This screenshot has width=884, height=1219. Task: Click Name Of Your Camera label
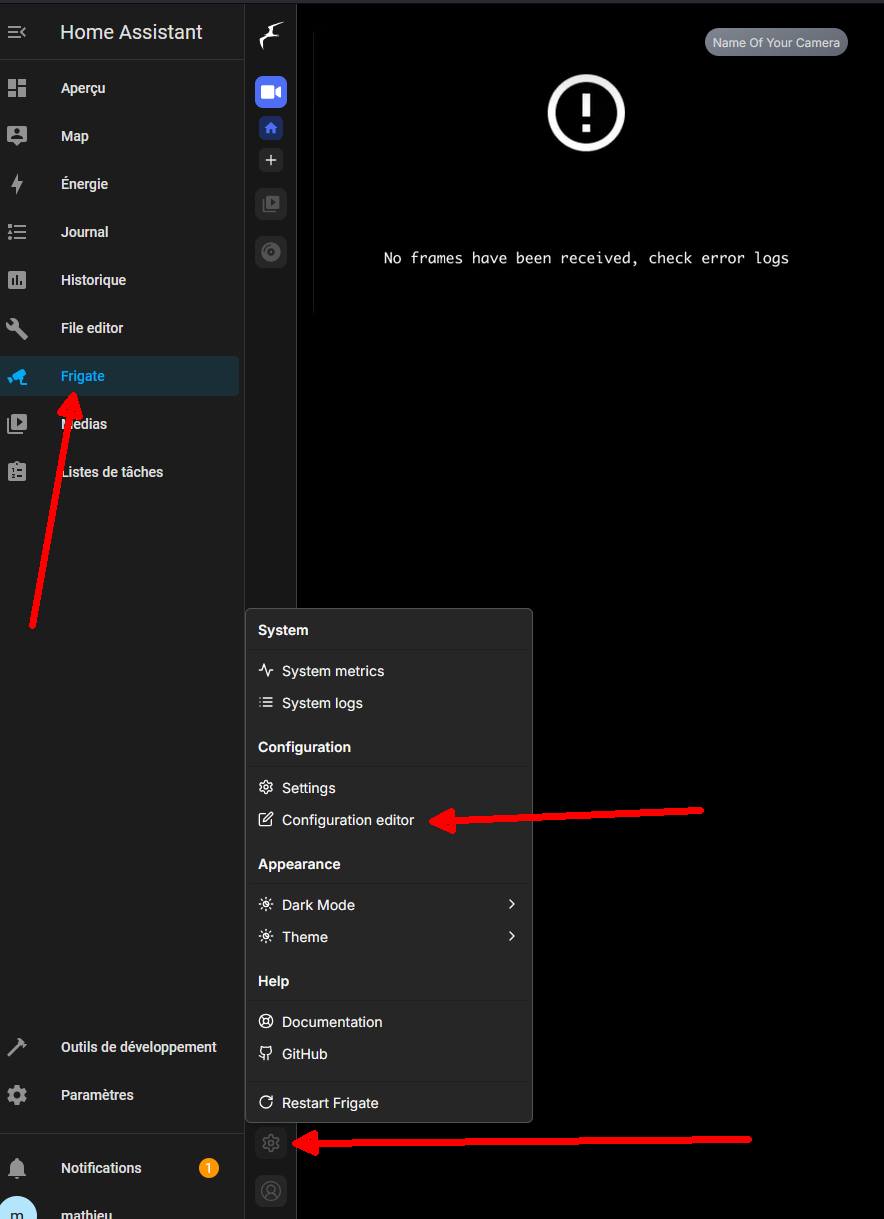tap(776, 43)
